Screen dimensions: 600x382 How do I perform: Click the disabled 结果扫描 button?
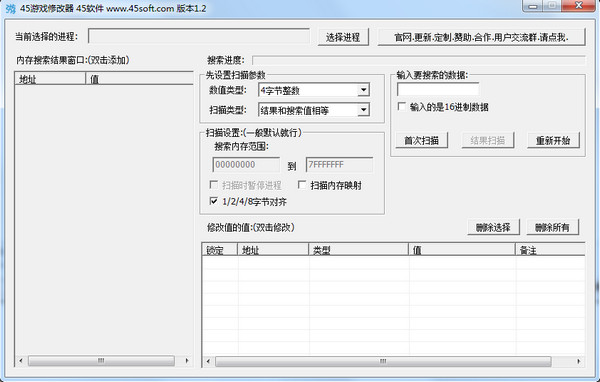[x=488, y=140]
